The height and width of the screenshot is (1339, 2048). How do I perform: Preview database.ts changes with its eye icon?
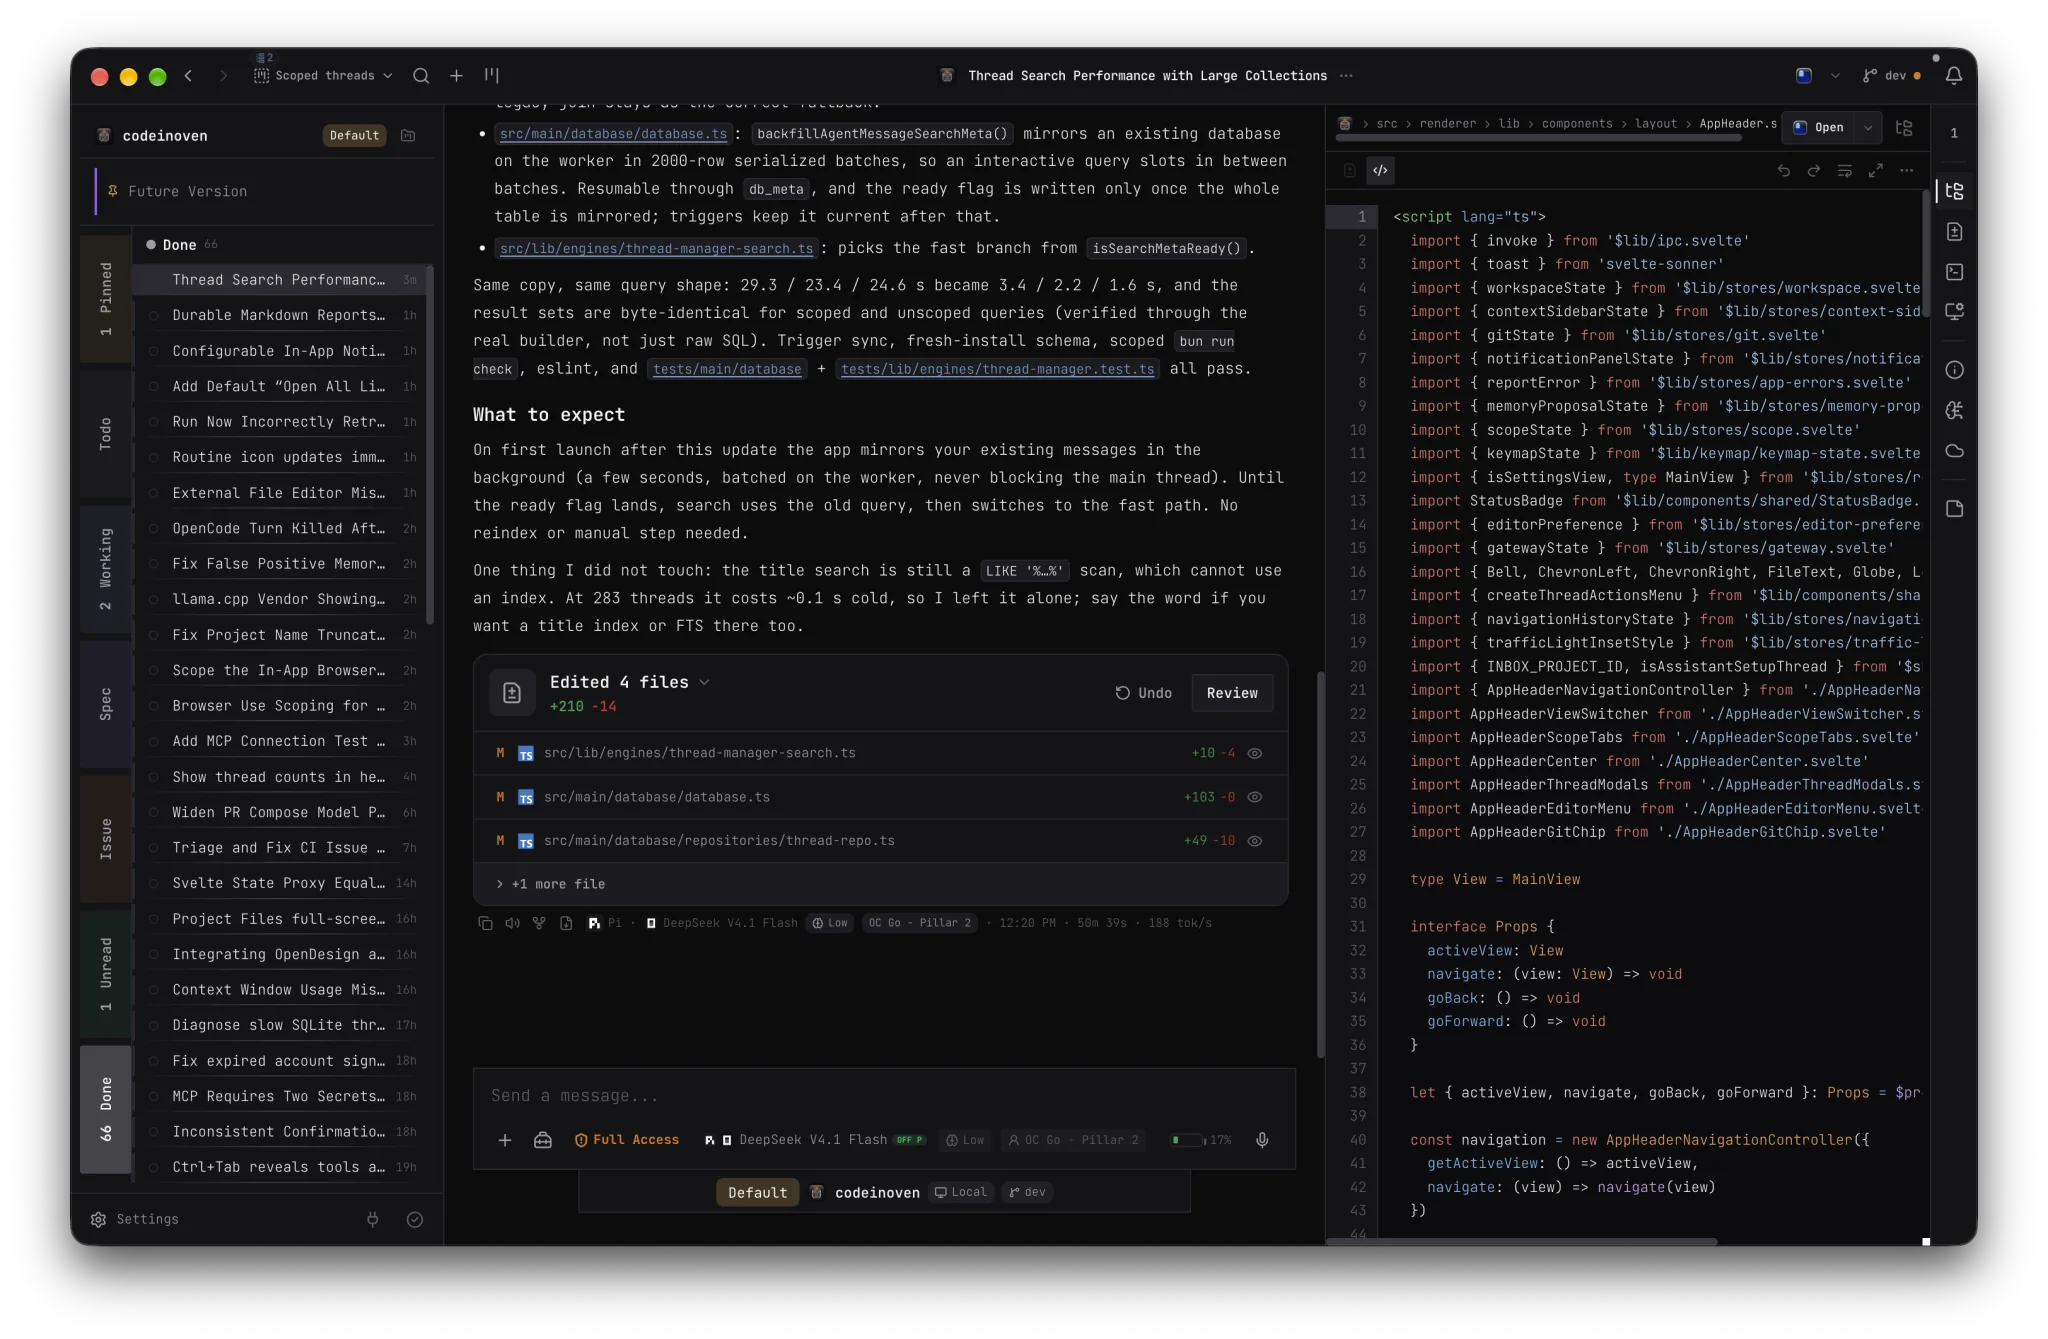(1255, 797)
